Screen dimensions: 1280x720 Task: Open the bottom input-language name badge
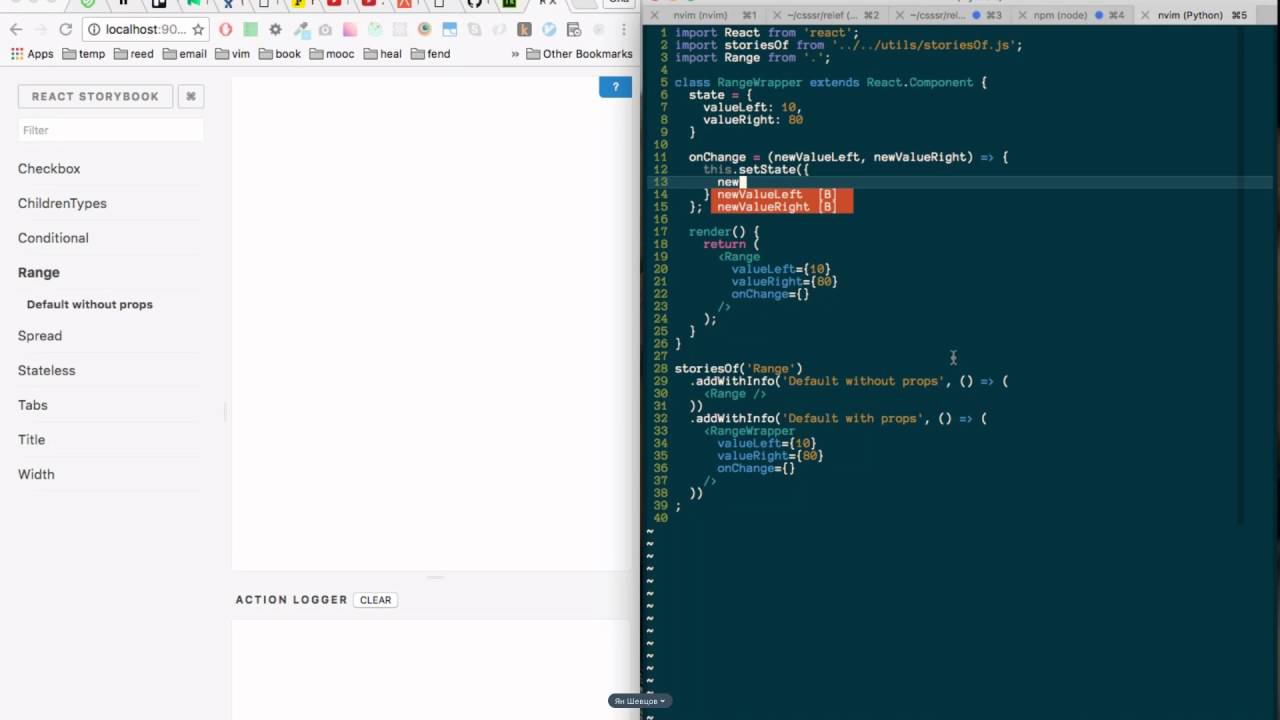point(639,701)
